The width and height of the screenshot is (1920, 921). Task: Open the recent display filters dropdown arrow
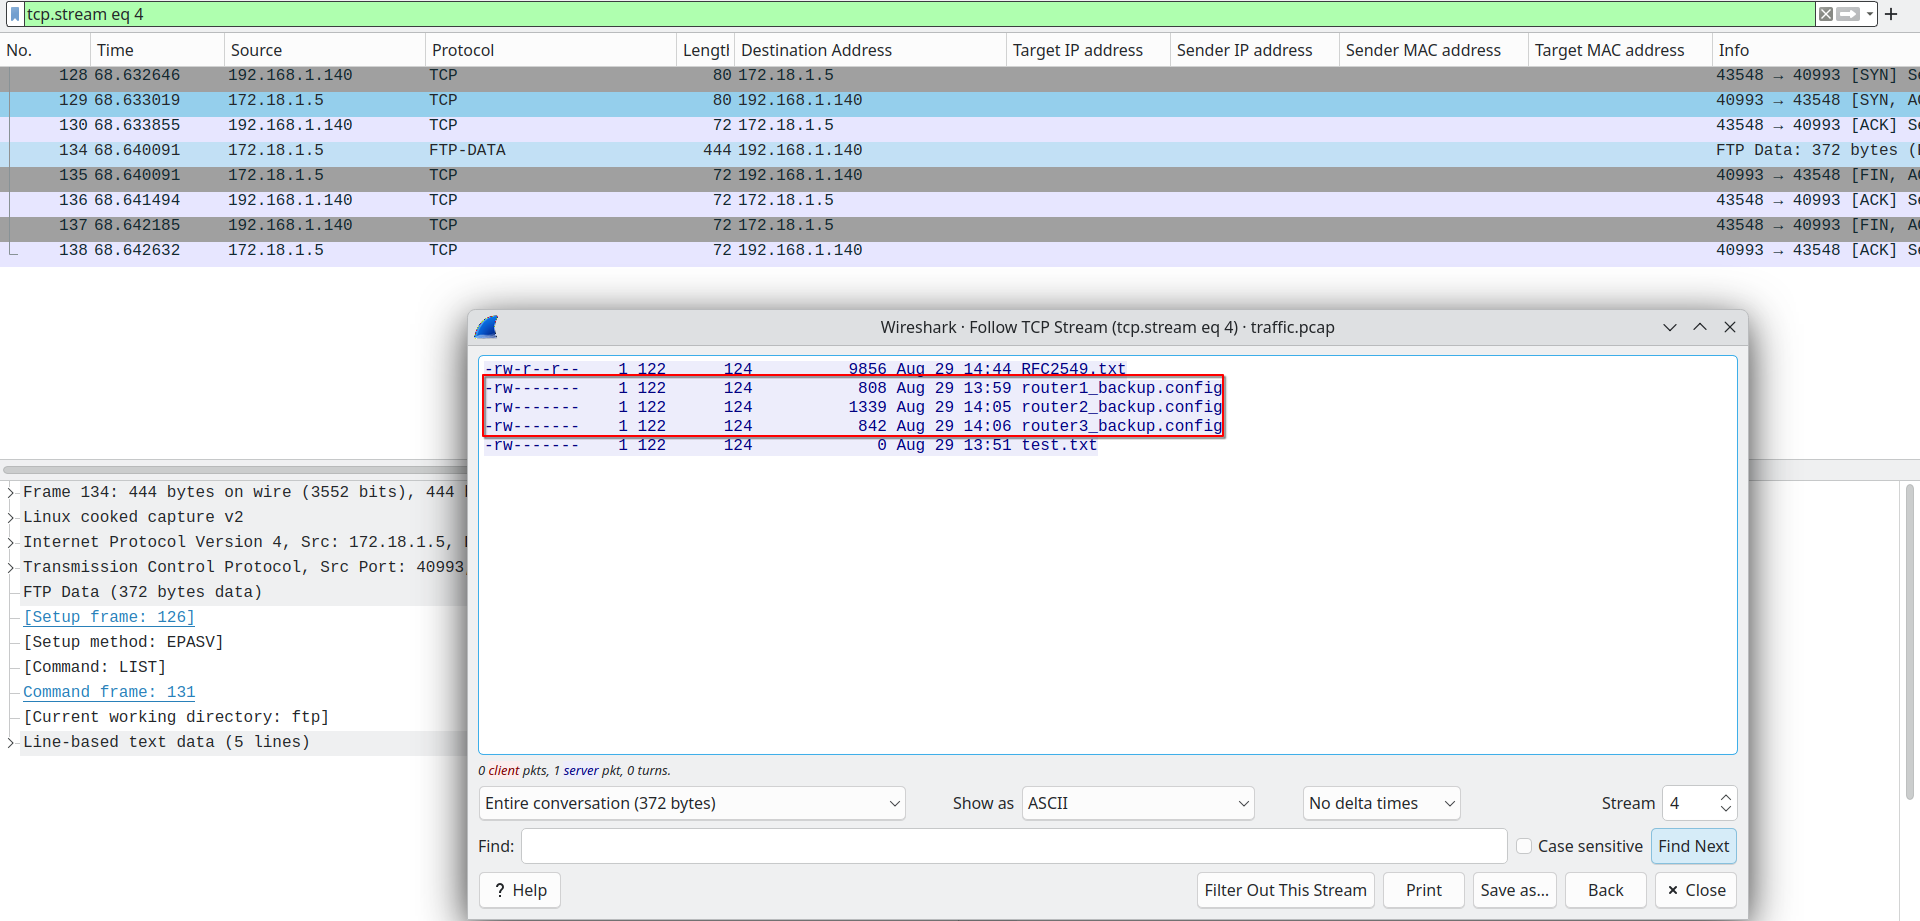[x=1870, y=14]
